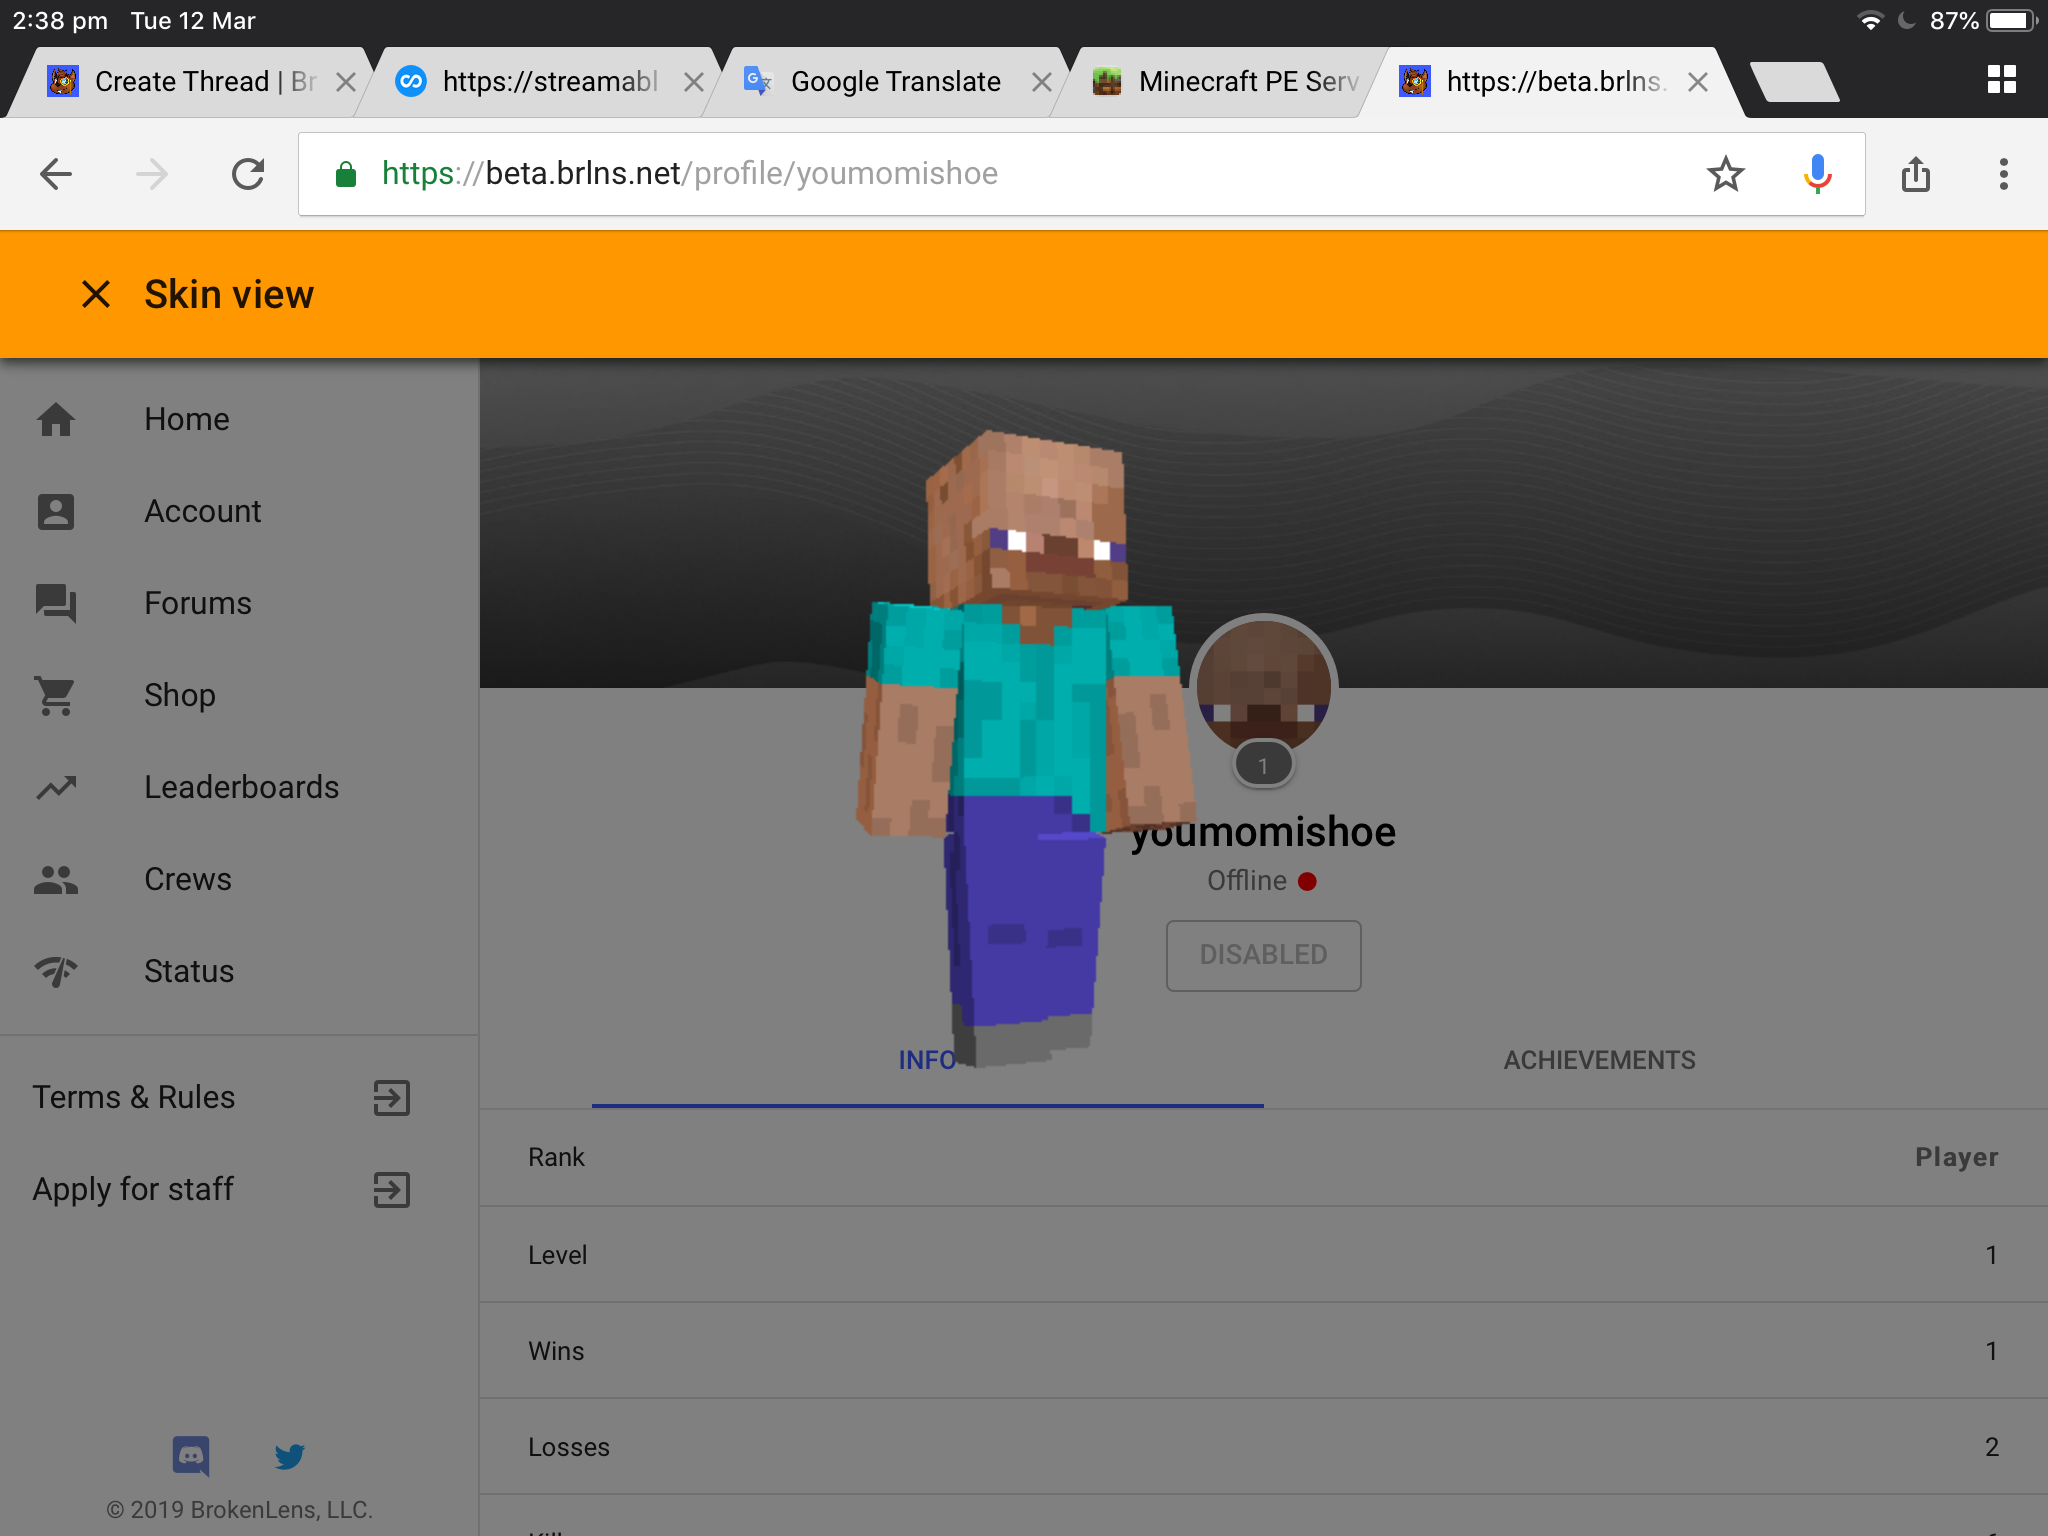Click the Account person icon
Viewport: 2048px width, 1536px height.
click(56, 511)
